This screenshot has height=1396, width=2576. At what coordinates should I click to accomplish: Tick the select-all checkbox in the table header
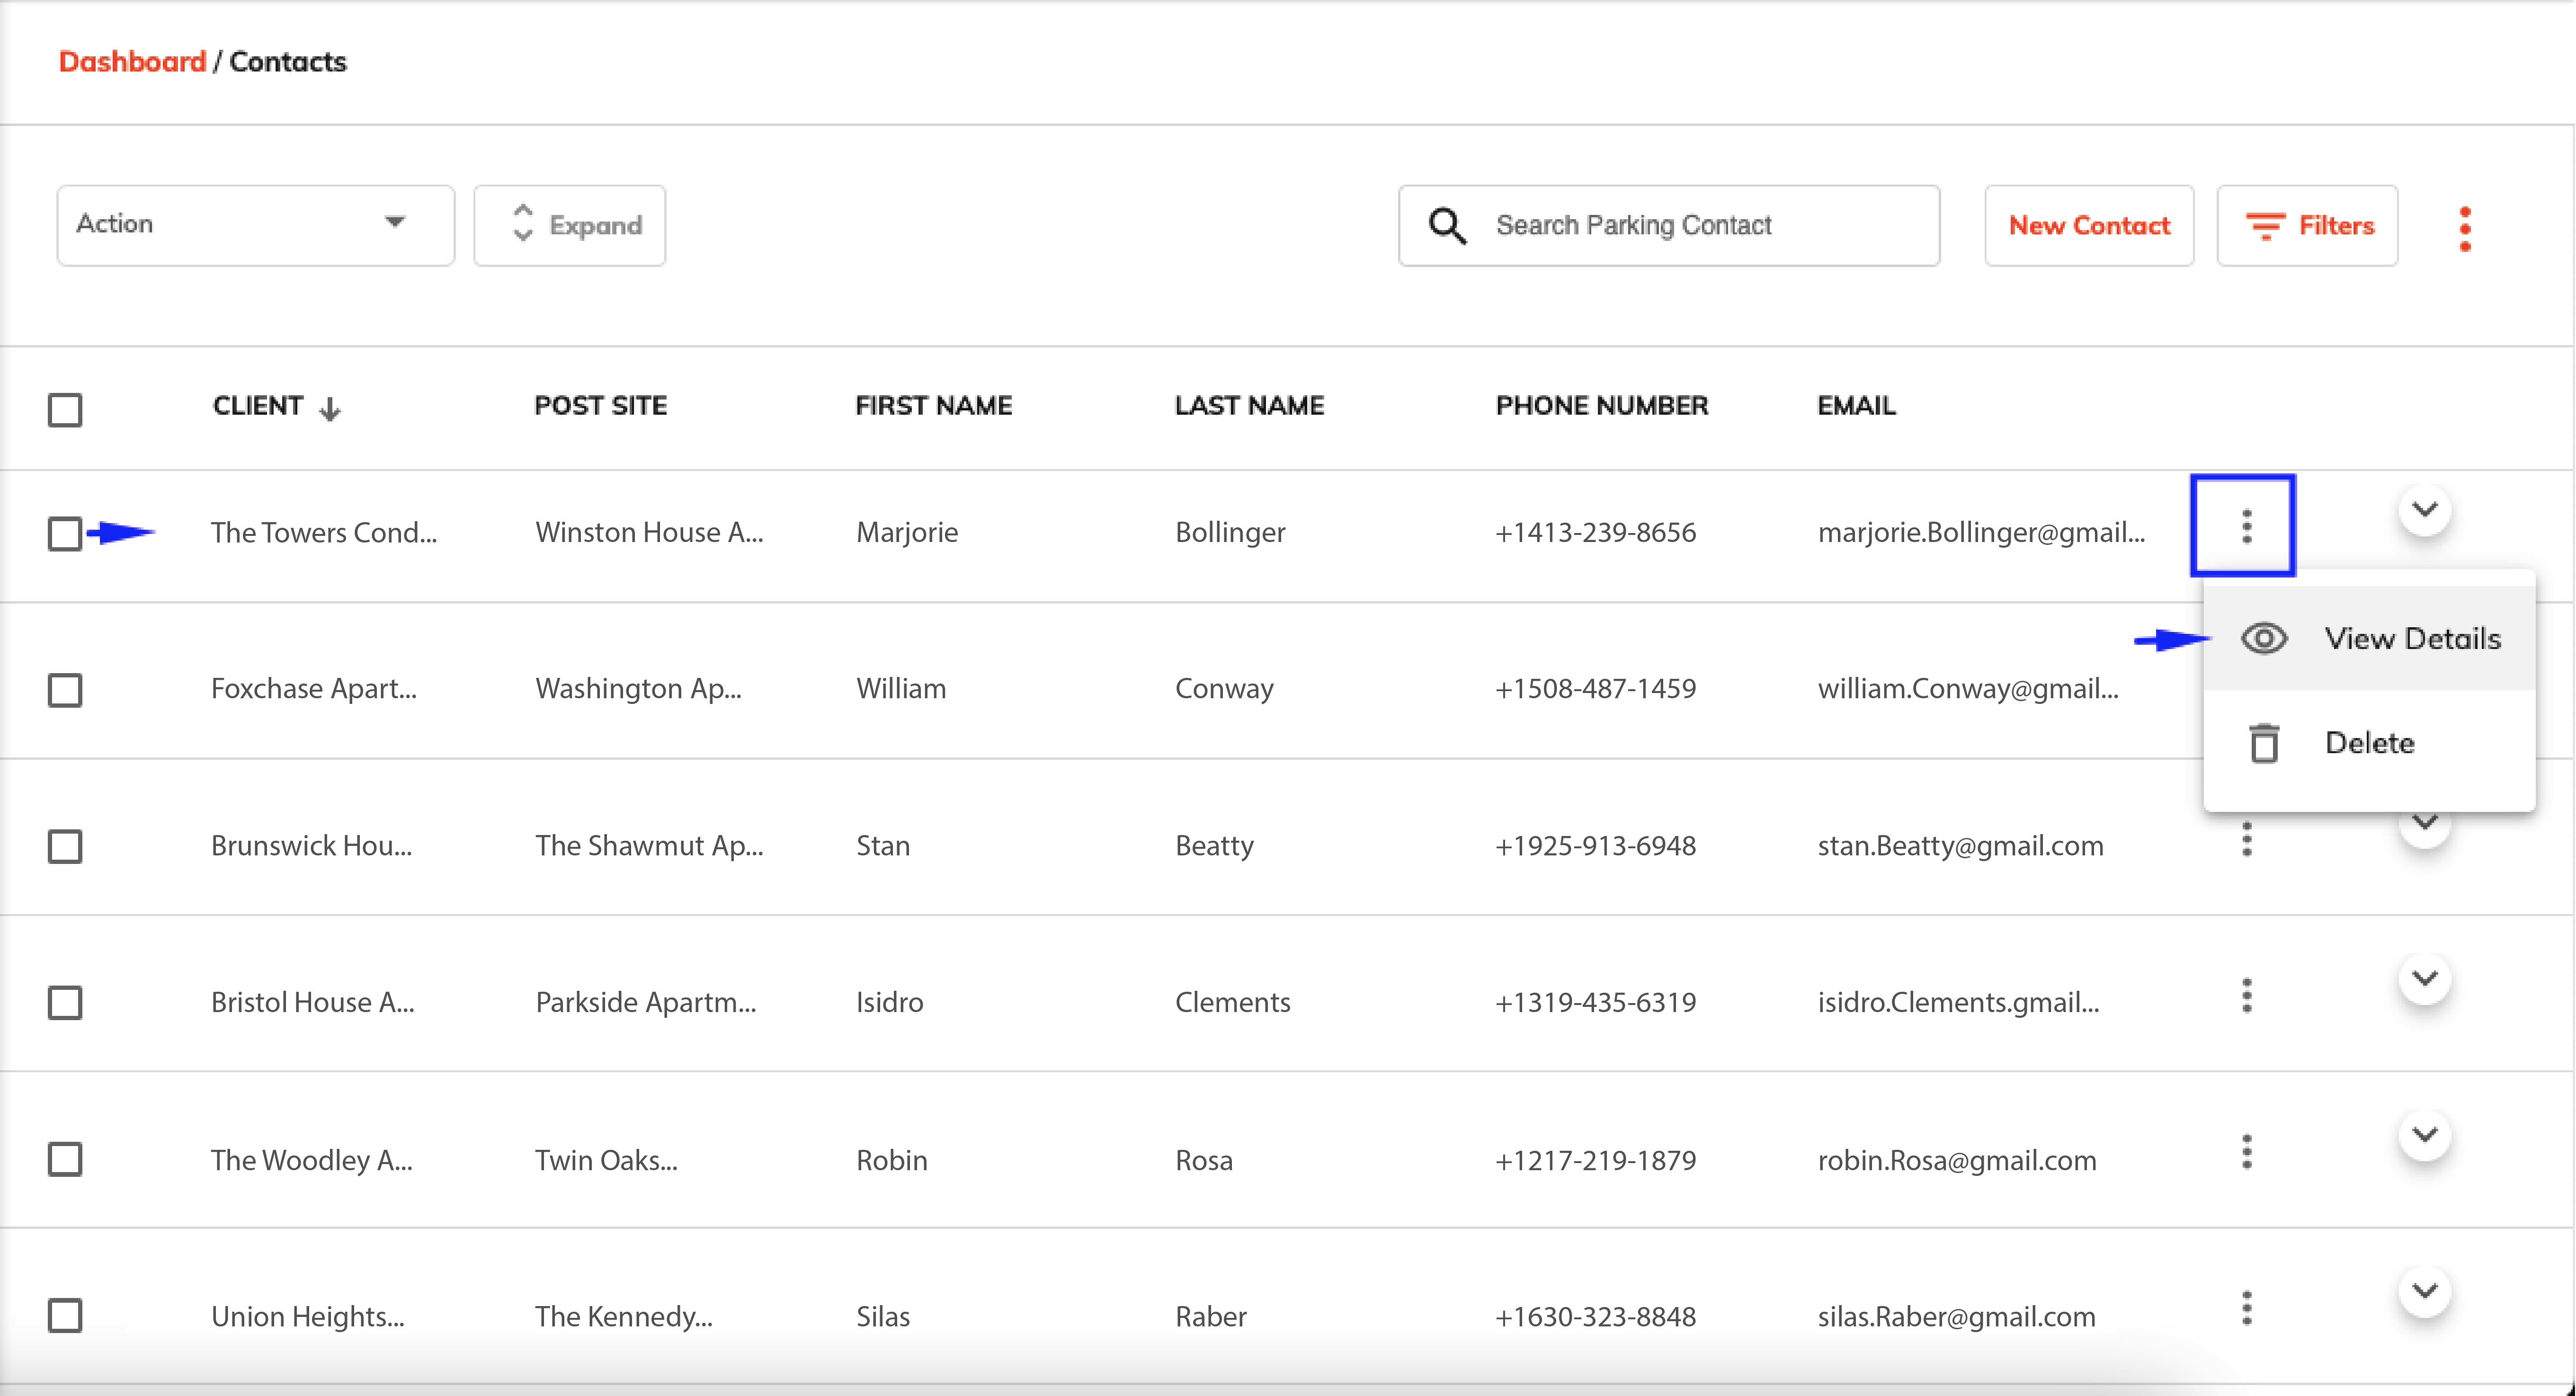[65, 409]
